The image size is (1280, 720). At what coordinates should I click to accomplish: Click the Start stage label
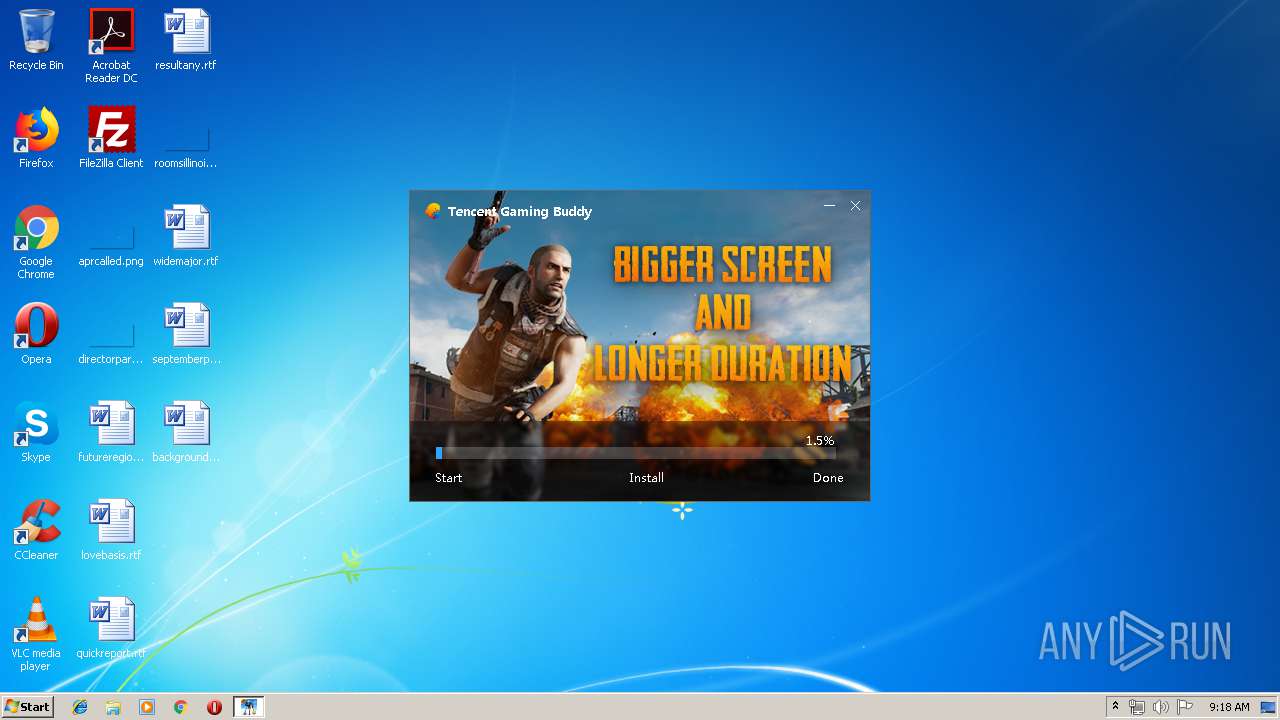449,478
